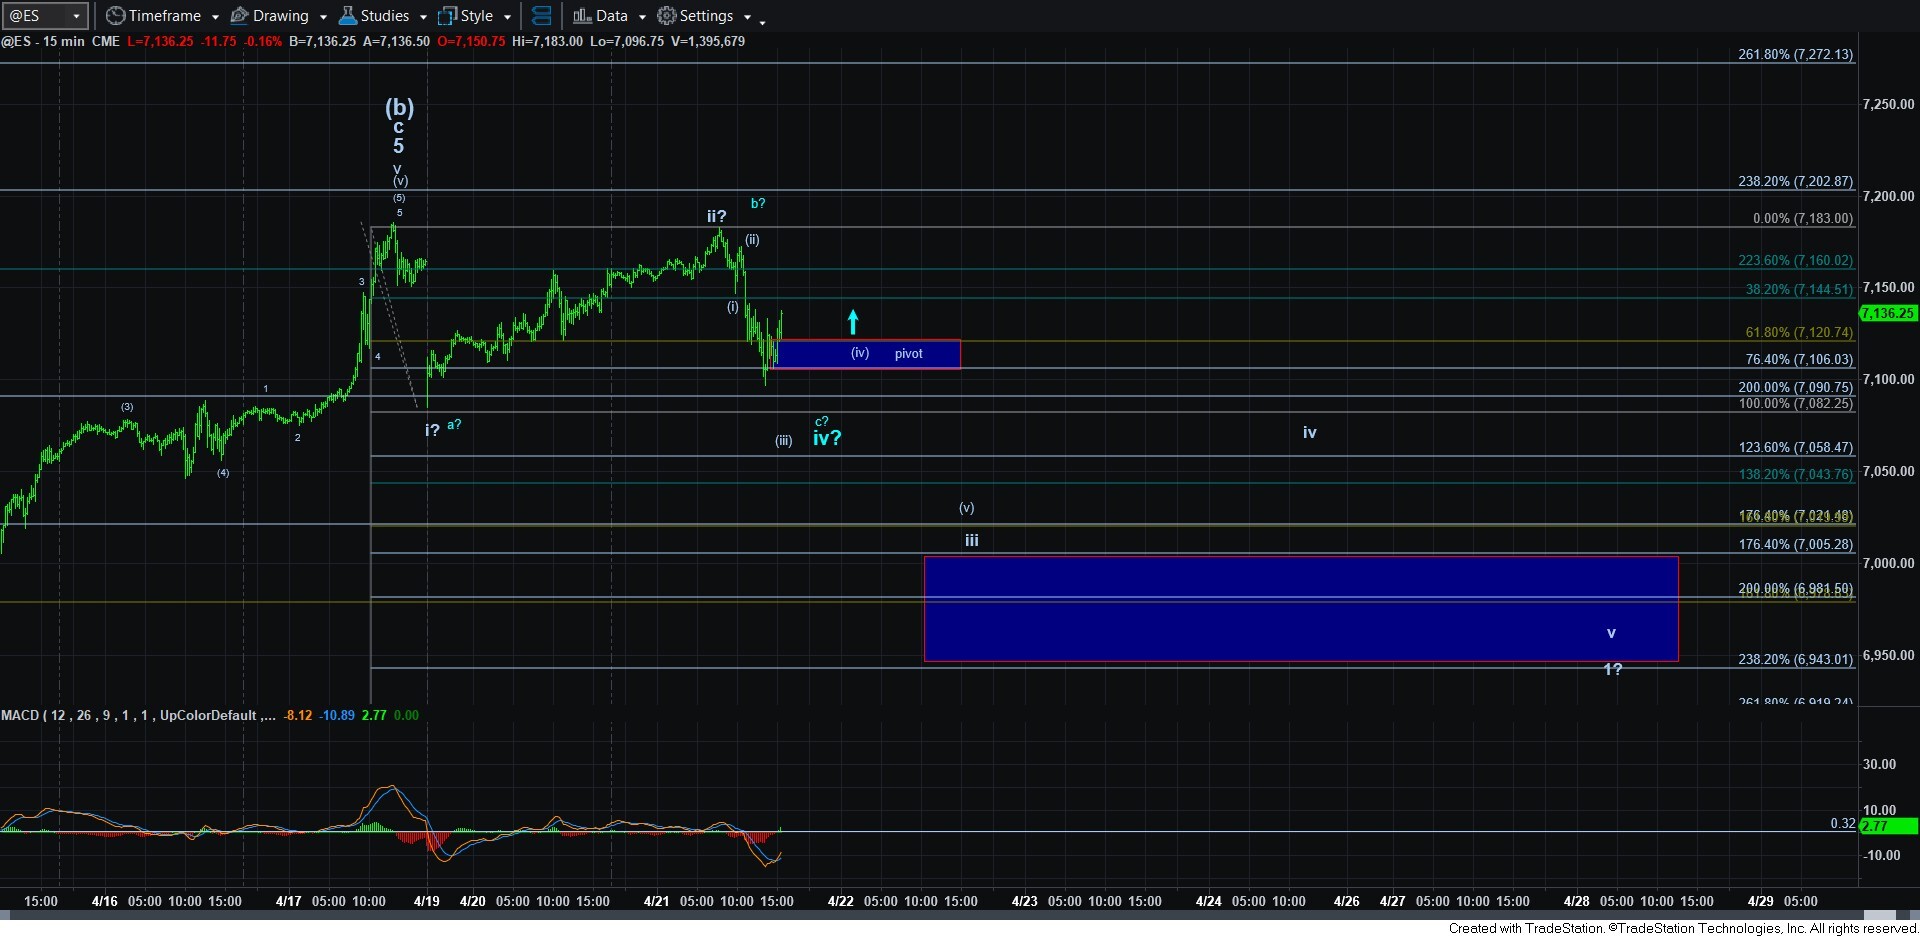Open the Drawing menu label
The width and height of the screenshot is (1920, 936).
[280, 16]
